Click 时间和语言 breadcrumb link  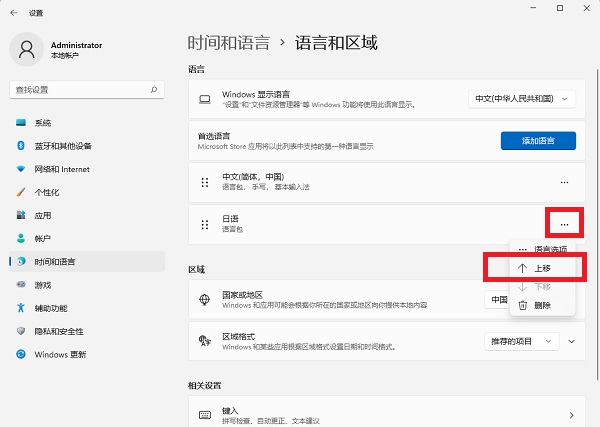pyautogui.click(x=229, y=42)
